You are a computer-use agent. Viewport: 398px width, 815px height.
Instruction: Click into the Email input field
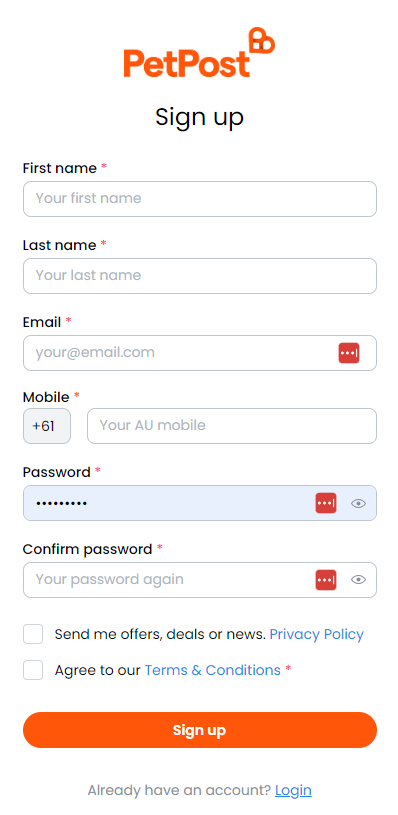pos(200,353)
